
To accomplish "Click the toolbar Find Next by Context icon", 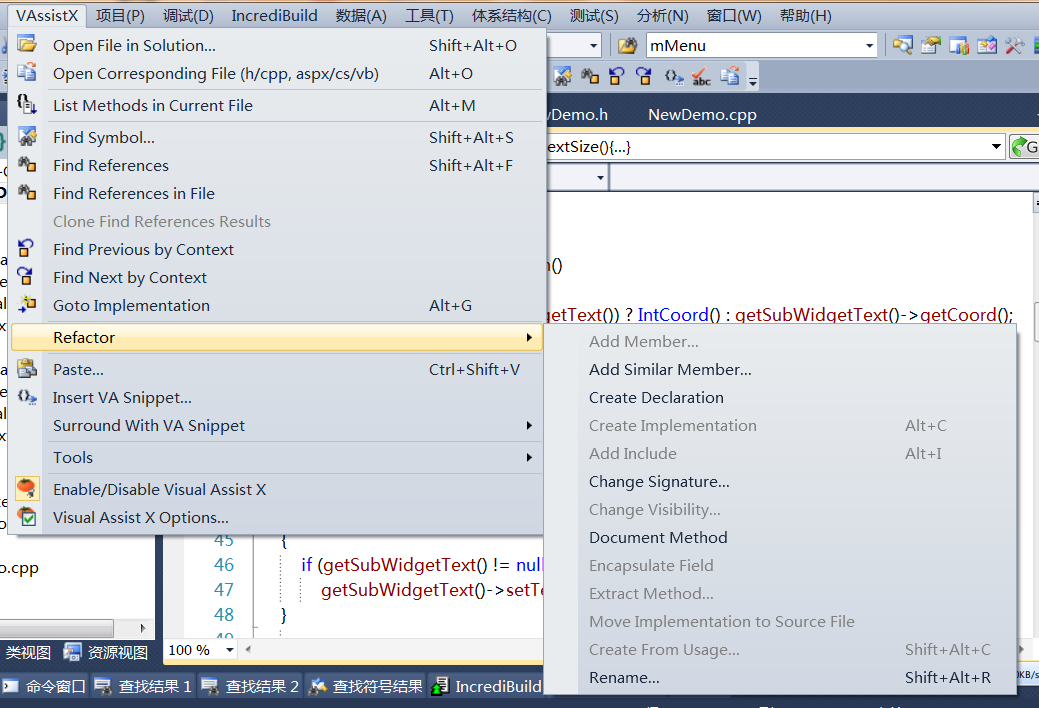I will (x=643, y=77).
